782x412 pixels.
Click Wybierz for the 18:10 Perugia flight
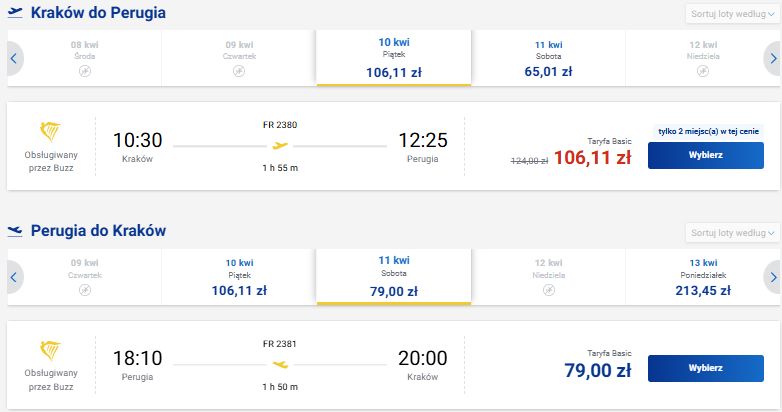tap(706, 368)
